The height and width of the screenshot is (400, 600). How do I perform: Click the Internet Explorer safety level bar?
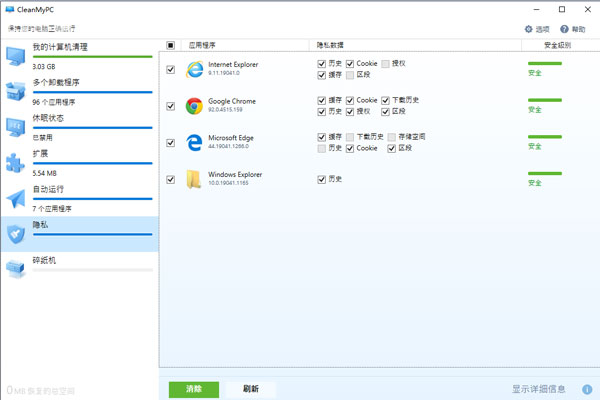[545, 64]
